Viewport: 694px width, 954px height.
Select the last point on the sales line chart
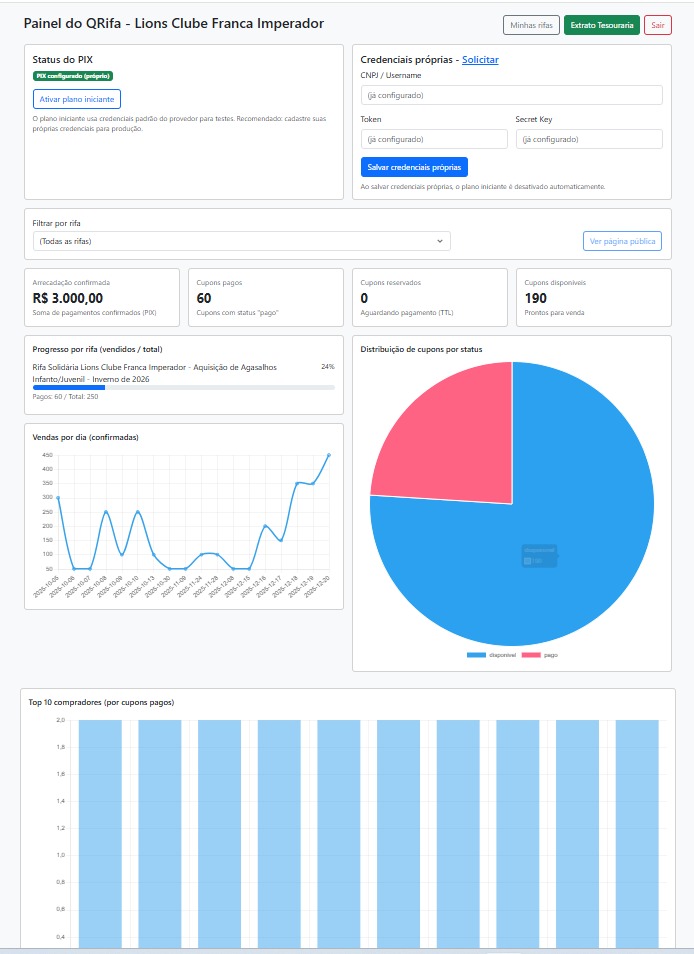click(x=329, y=455)
